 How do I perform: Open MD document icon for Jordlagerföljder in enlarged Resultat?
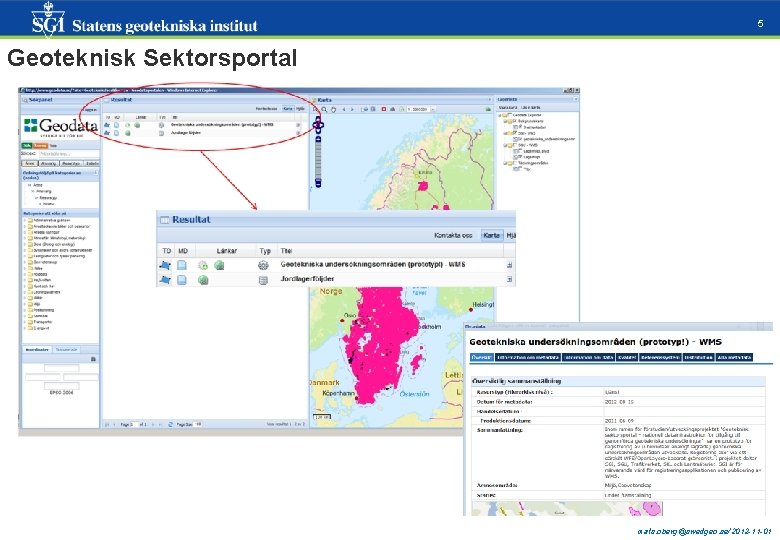tap(182, 280)
